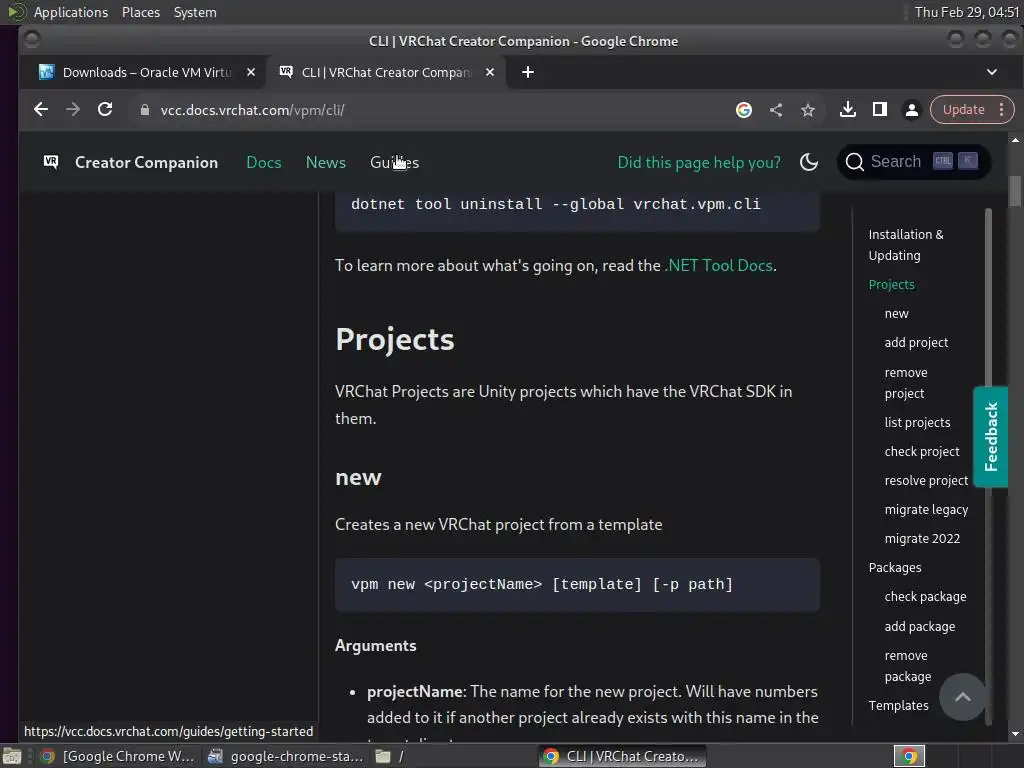Open the Guides navigation item

click(394, 163)
